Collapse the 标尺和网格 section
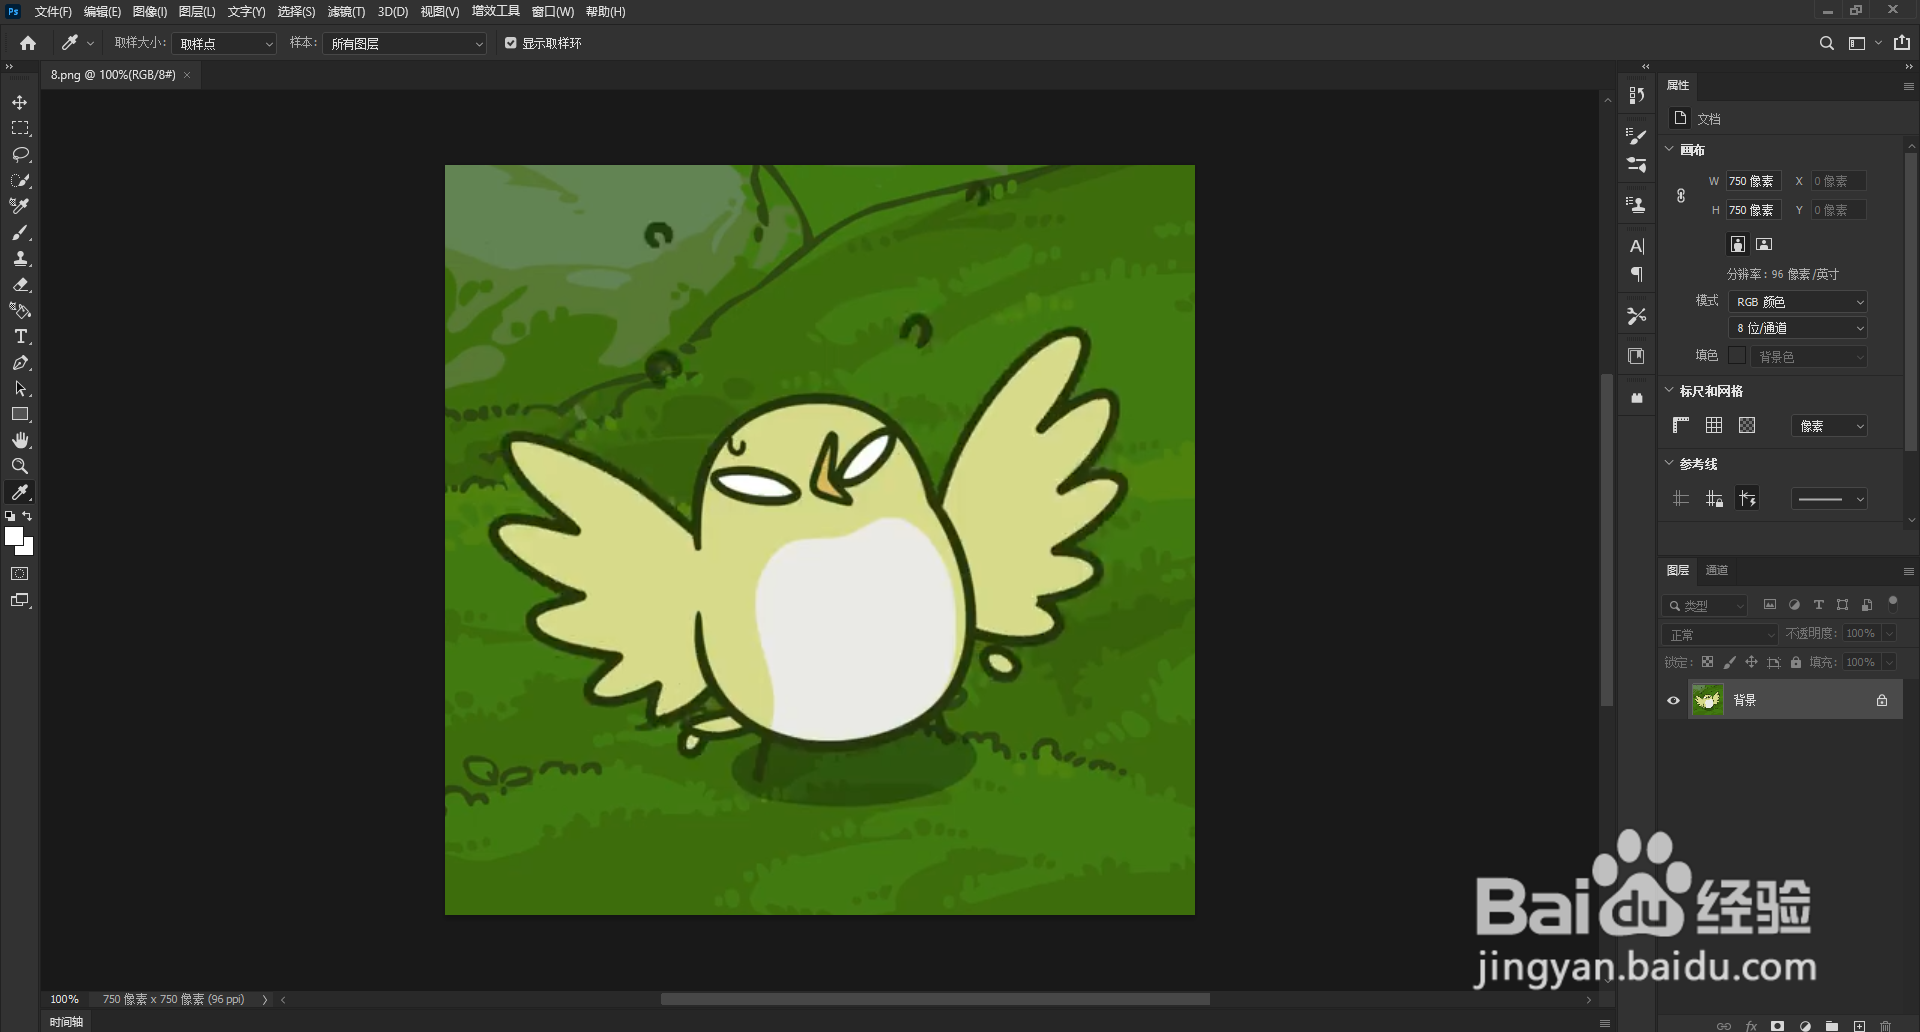 tap(1669, 390)
